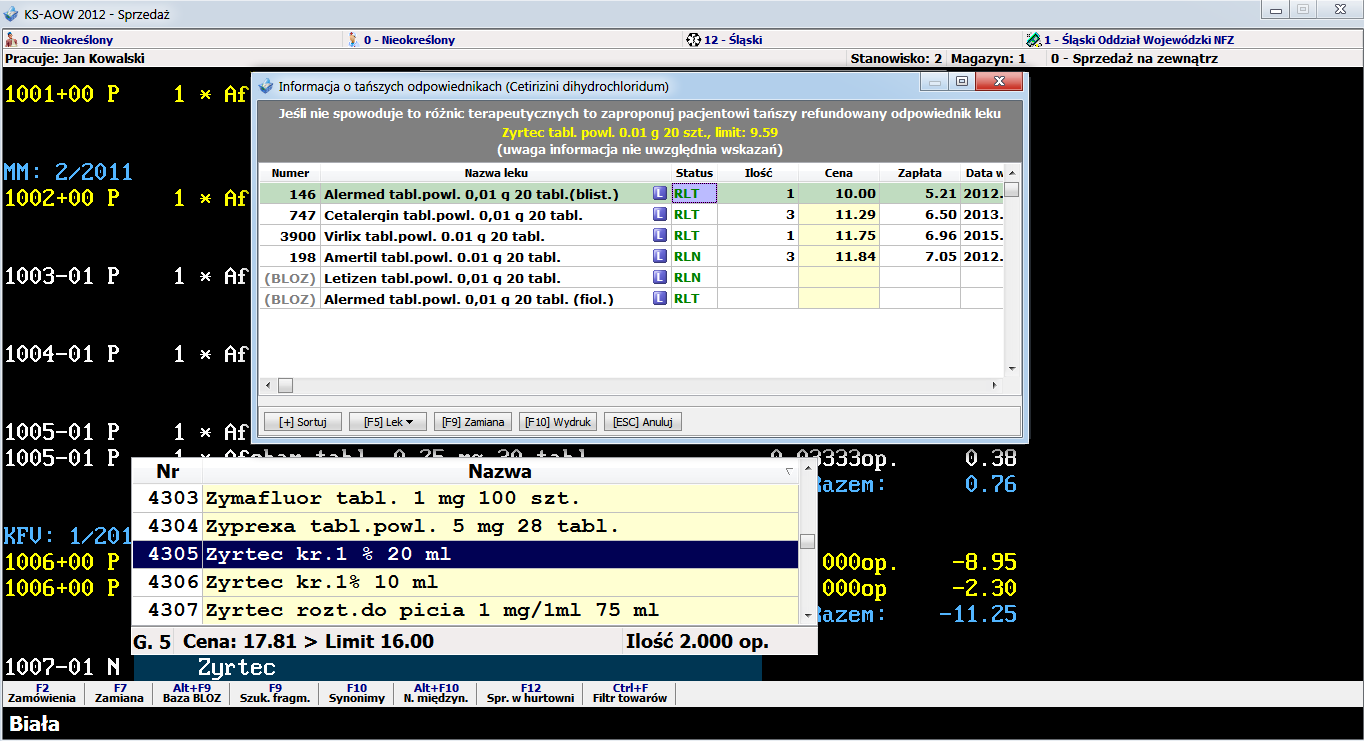Click the L icon in the Virlix row
Screen dimensions: 1364x741
(659, 235)
